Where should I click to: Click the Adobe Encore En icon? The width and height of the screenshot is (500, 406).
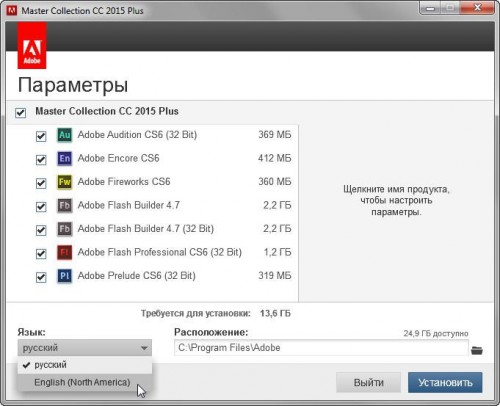[x=65, y=158]
